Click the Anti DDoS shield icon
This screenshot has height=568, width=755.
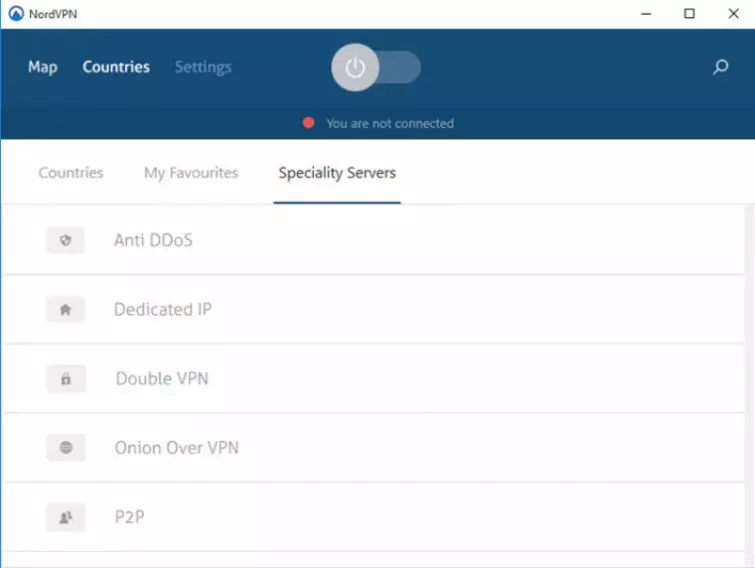point(66,241)
